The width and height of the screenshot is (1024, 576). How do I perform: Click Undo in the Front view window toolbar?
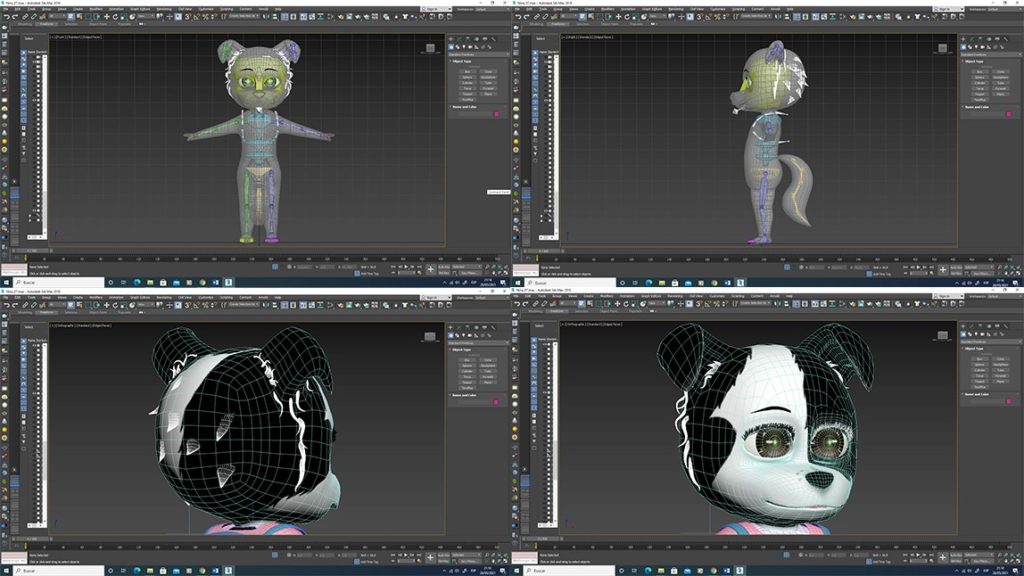coord(5,17)
